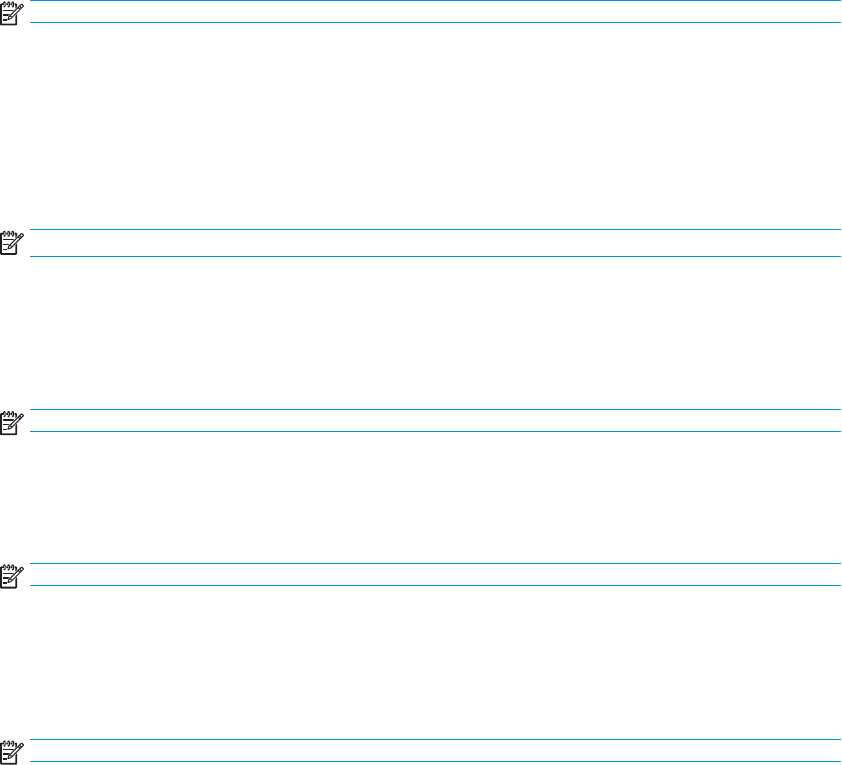The image size is (842, 765).
Task: Click inside the first empty note box
Action: (x=435, y=11)
